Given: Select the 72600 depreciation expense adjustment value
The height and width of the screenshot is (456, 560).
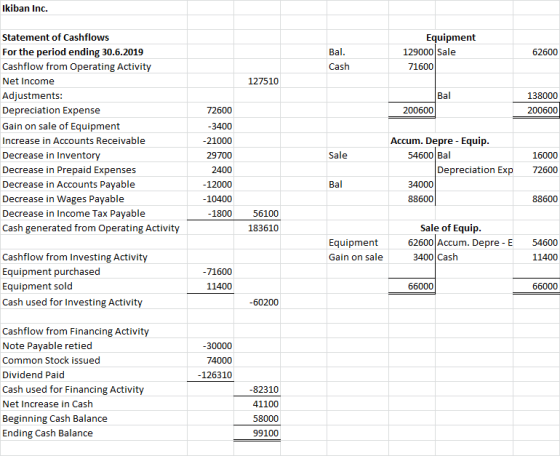Looking at the screenshot, I should (219, 110).
